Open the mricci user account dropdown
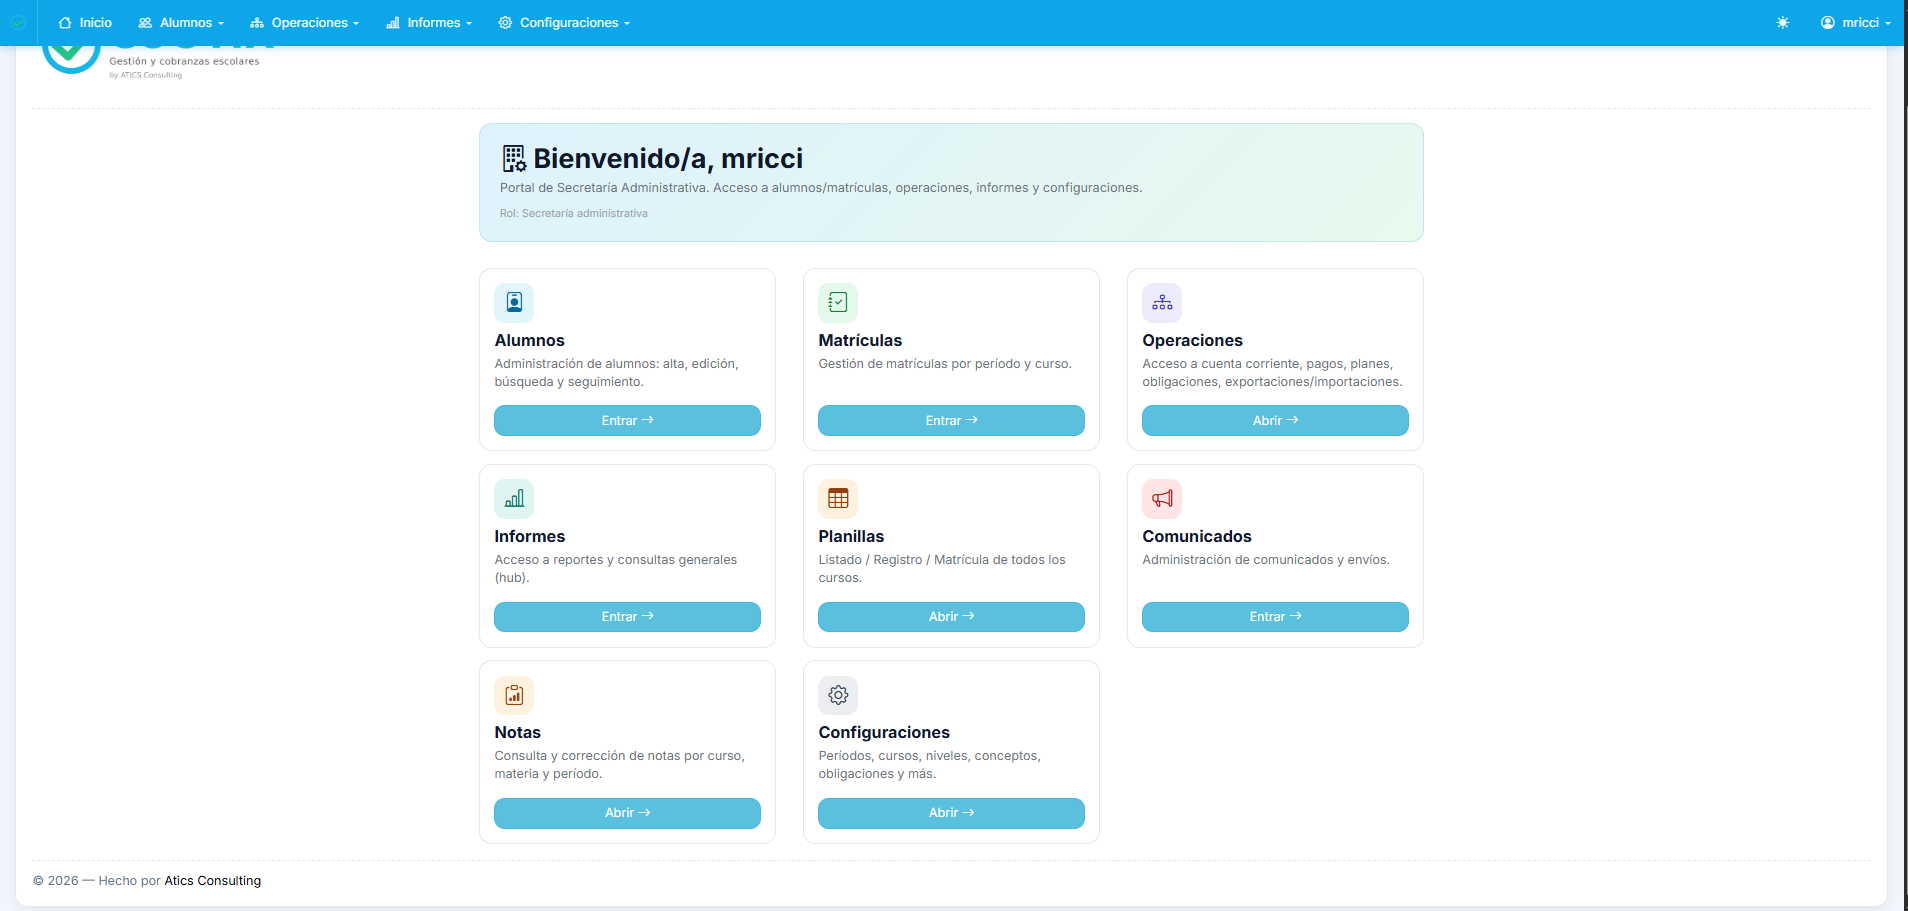This screenshot has height=911, width=1908. click(1855, 22)
